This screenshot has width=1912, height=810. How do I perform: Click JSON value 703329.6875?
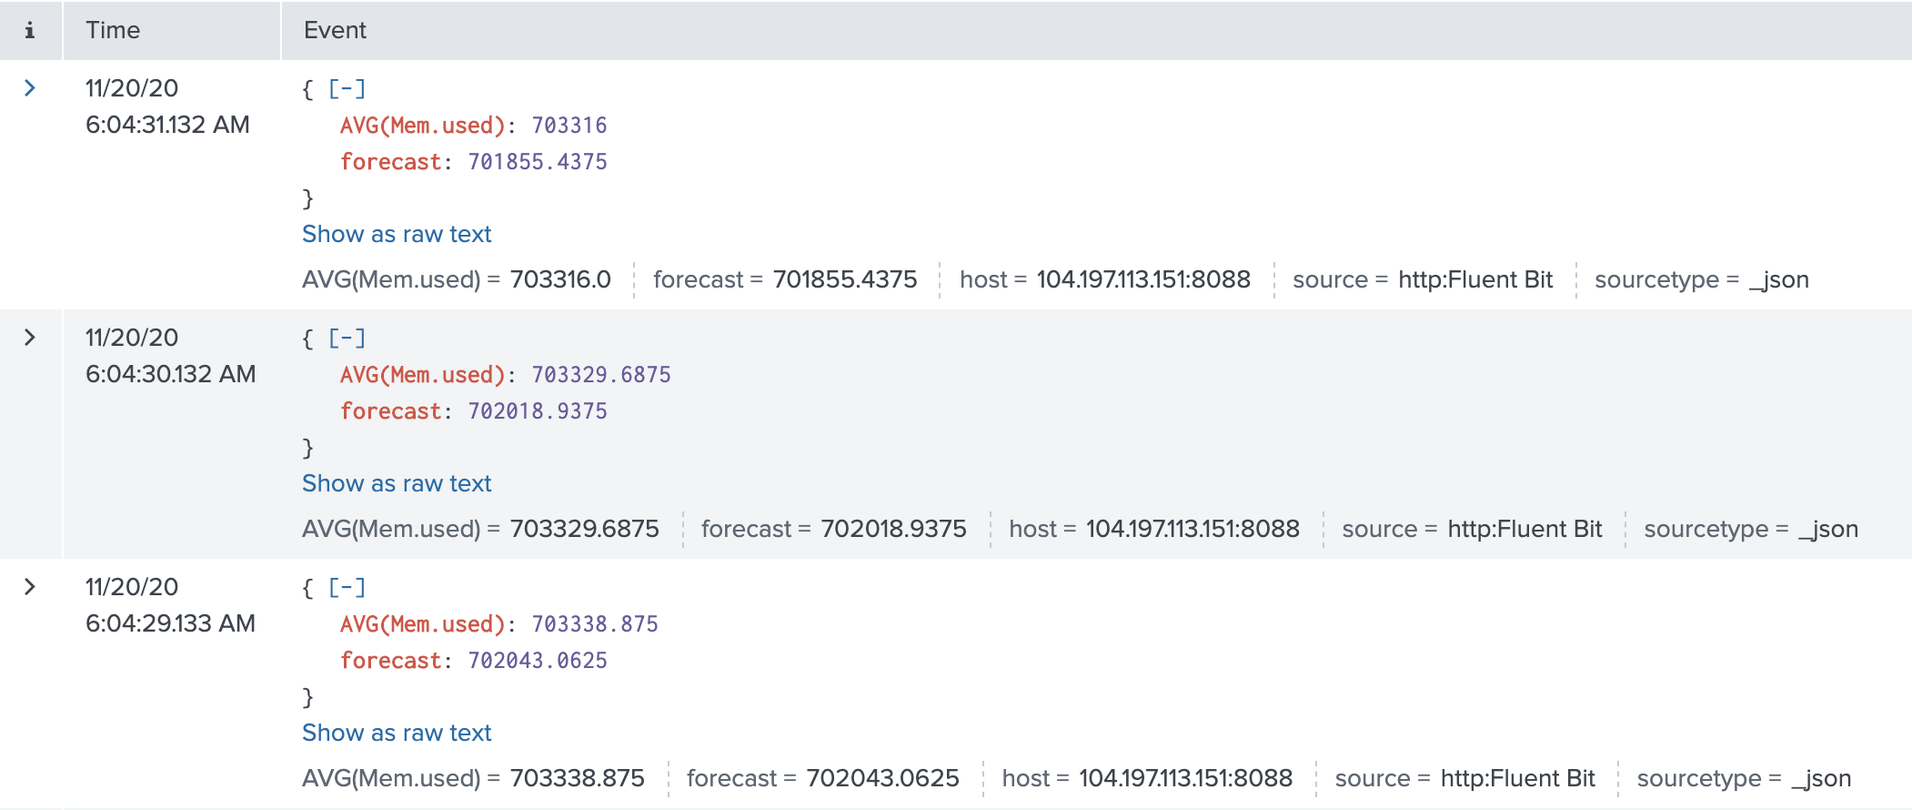coord(601,375)
